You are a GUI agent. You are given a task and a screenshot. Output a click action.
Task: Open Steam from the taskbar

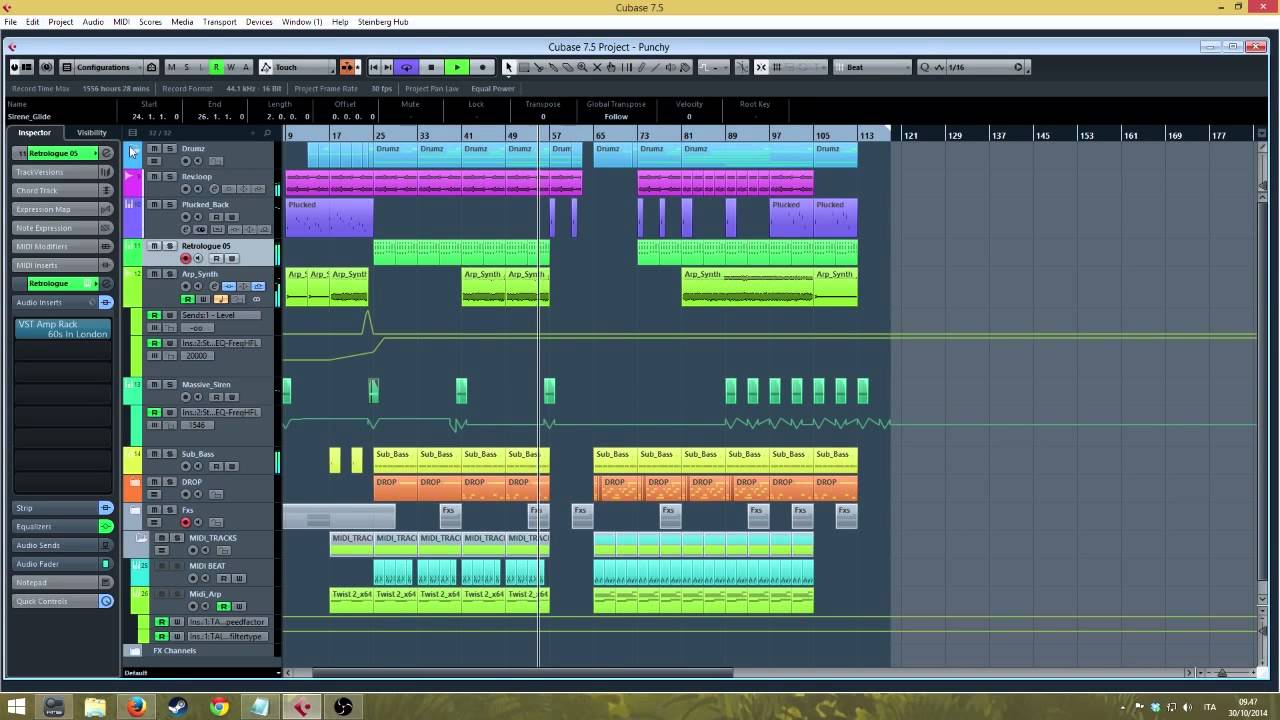point(178,707)
